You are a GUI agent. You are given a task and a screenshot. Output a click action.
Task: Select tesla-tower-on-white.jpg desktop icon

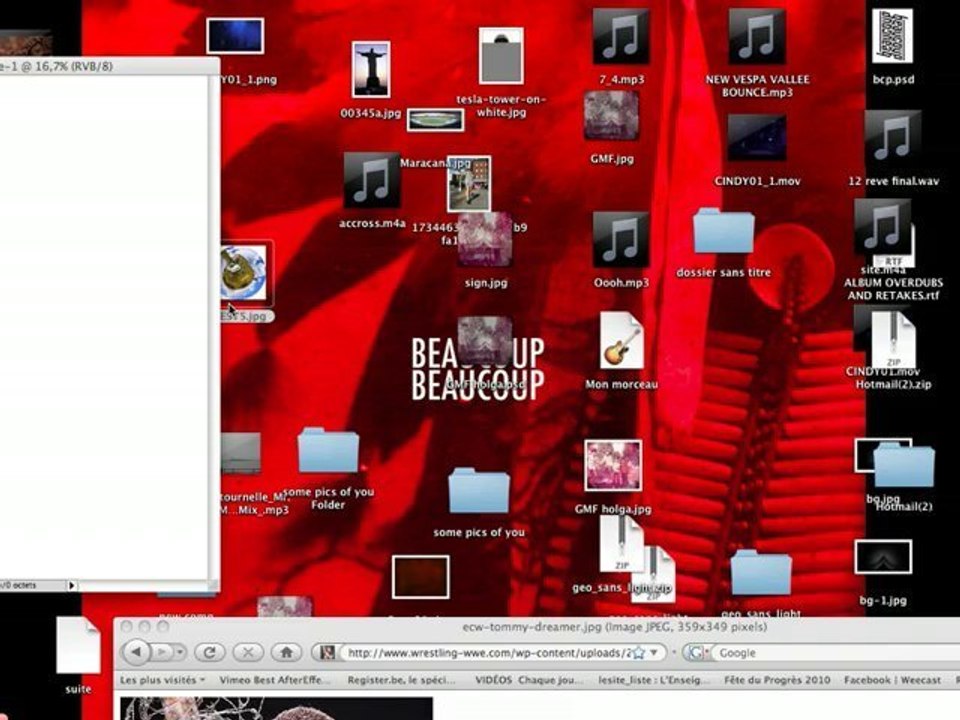501,56
